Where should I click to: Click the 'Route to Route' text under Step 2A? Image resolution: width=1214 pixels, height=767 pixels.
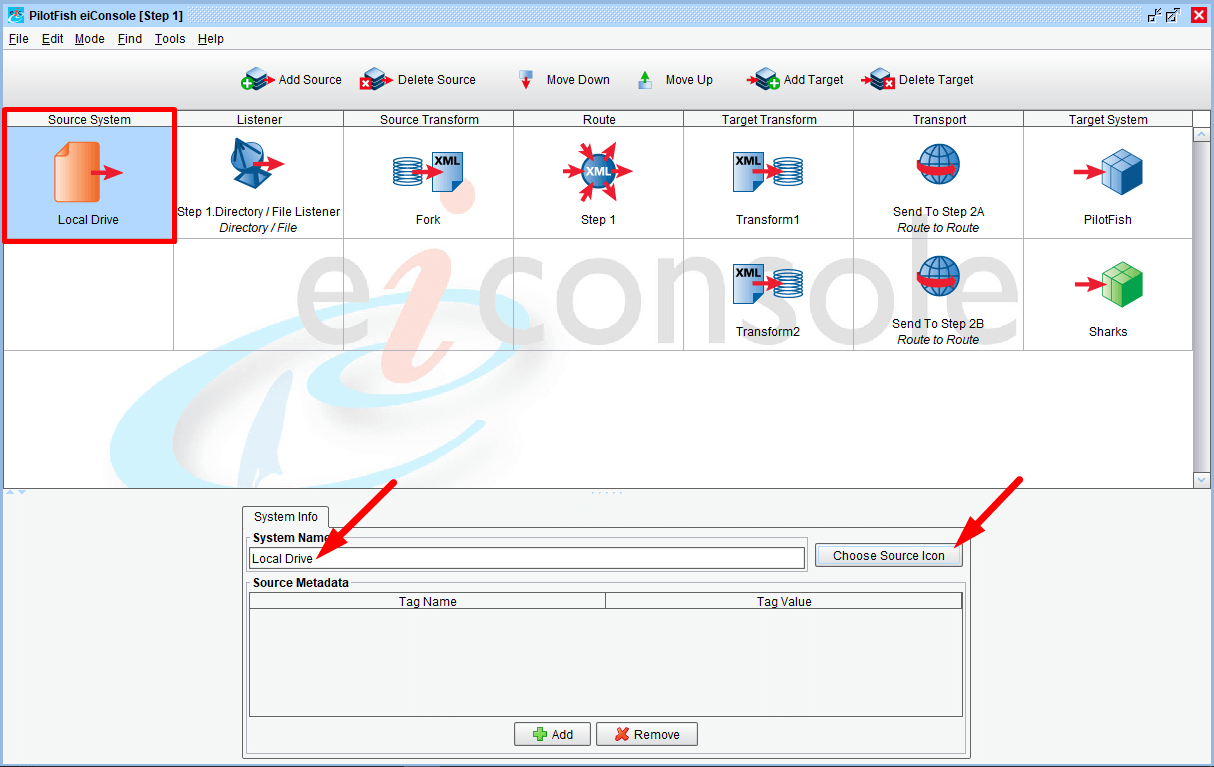click(x=938, y=228)
